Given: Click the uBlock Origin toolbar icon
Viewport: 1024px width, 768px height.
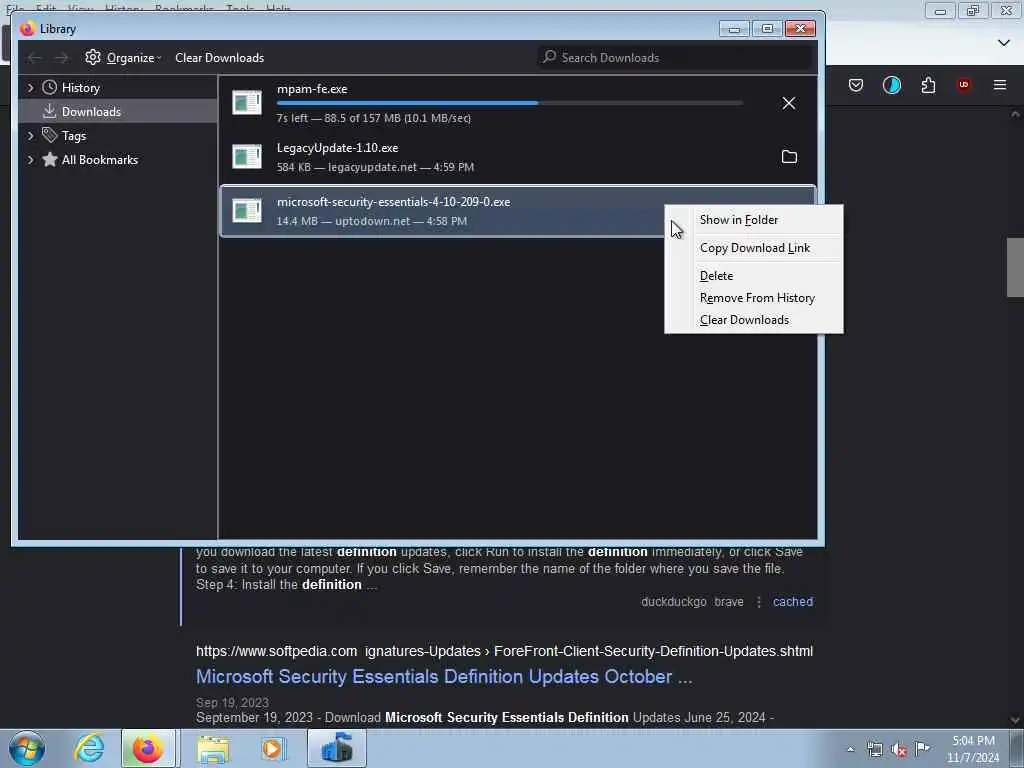Looking at the screenshot, I should point(964,85).
